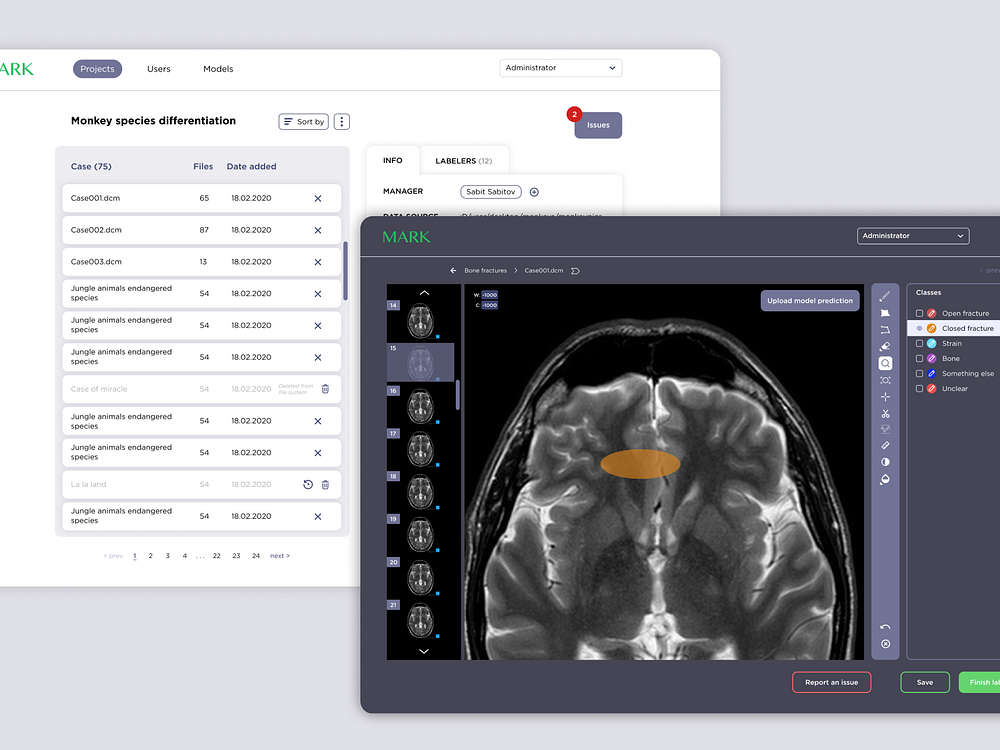Click Report an issue
This screenshot has width=1000, height=750.
tap(832, 682)
